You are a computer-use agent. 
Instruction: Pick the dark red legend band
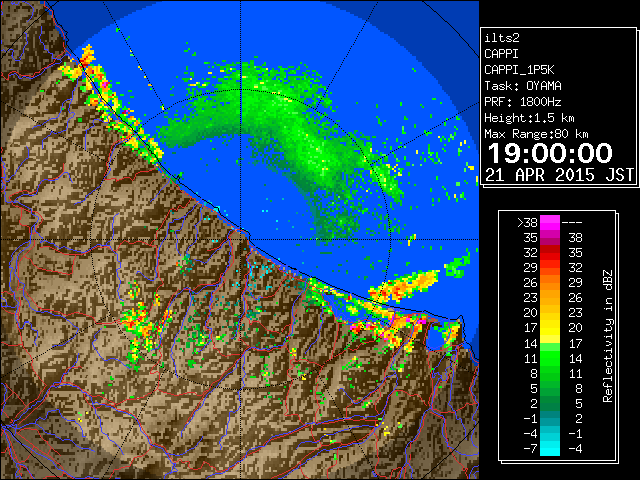[x=550, y=249]
